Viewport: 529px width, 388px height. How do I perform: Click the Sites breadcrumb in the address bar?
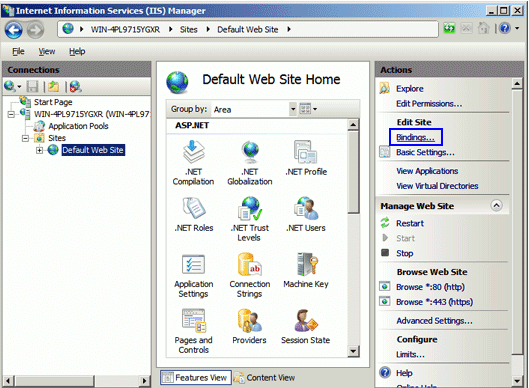[189, 30]
